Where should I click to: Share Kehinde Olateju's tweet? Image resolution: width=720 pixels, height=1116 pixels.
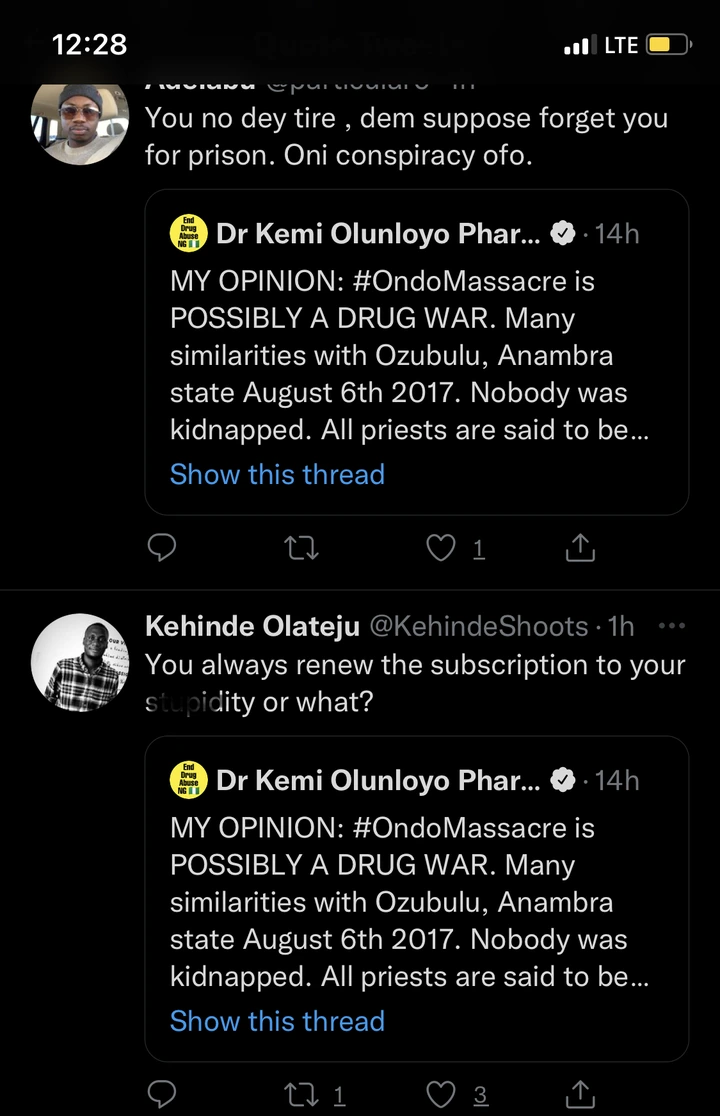581,1094
